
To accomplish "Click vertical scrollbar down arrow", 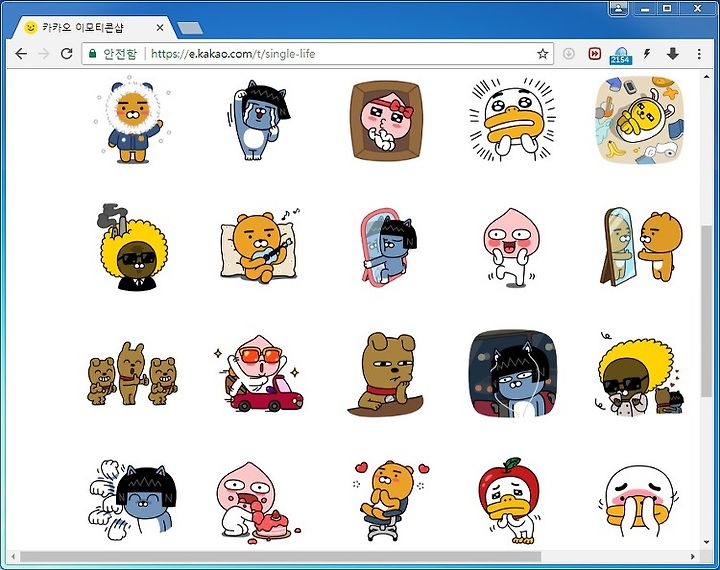I will click(707, 542).
